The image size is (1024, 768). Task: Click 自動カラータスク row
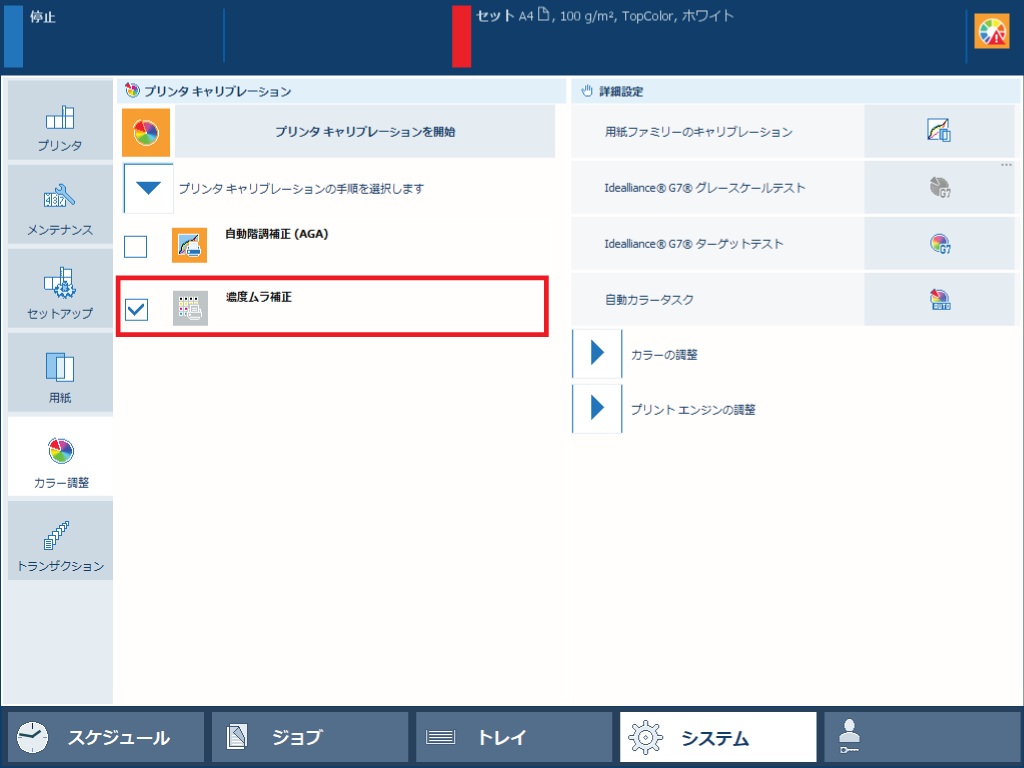tap(793, 300)
